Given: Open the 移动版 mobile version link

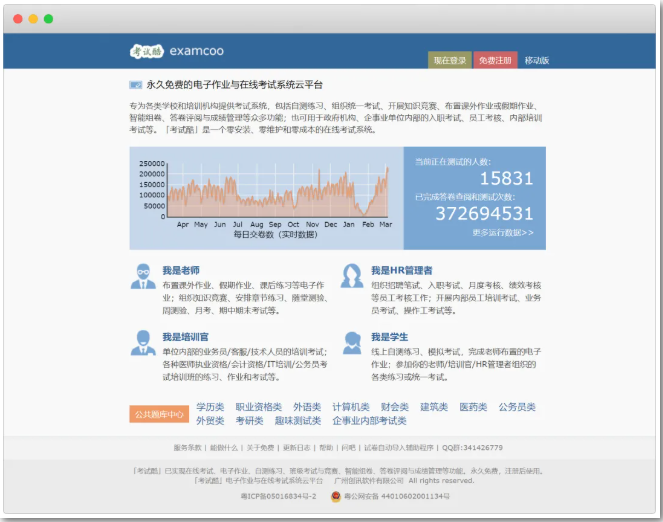Looking at the screenshot, I should click(x=537, y=60).
